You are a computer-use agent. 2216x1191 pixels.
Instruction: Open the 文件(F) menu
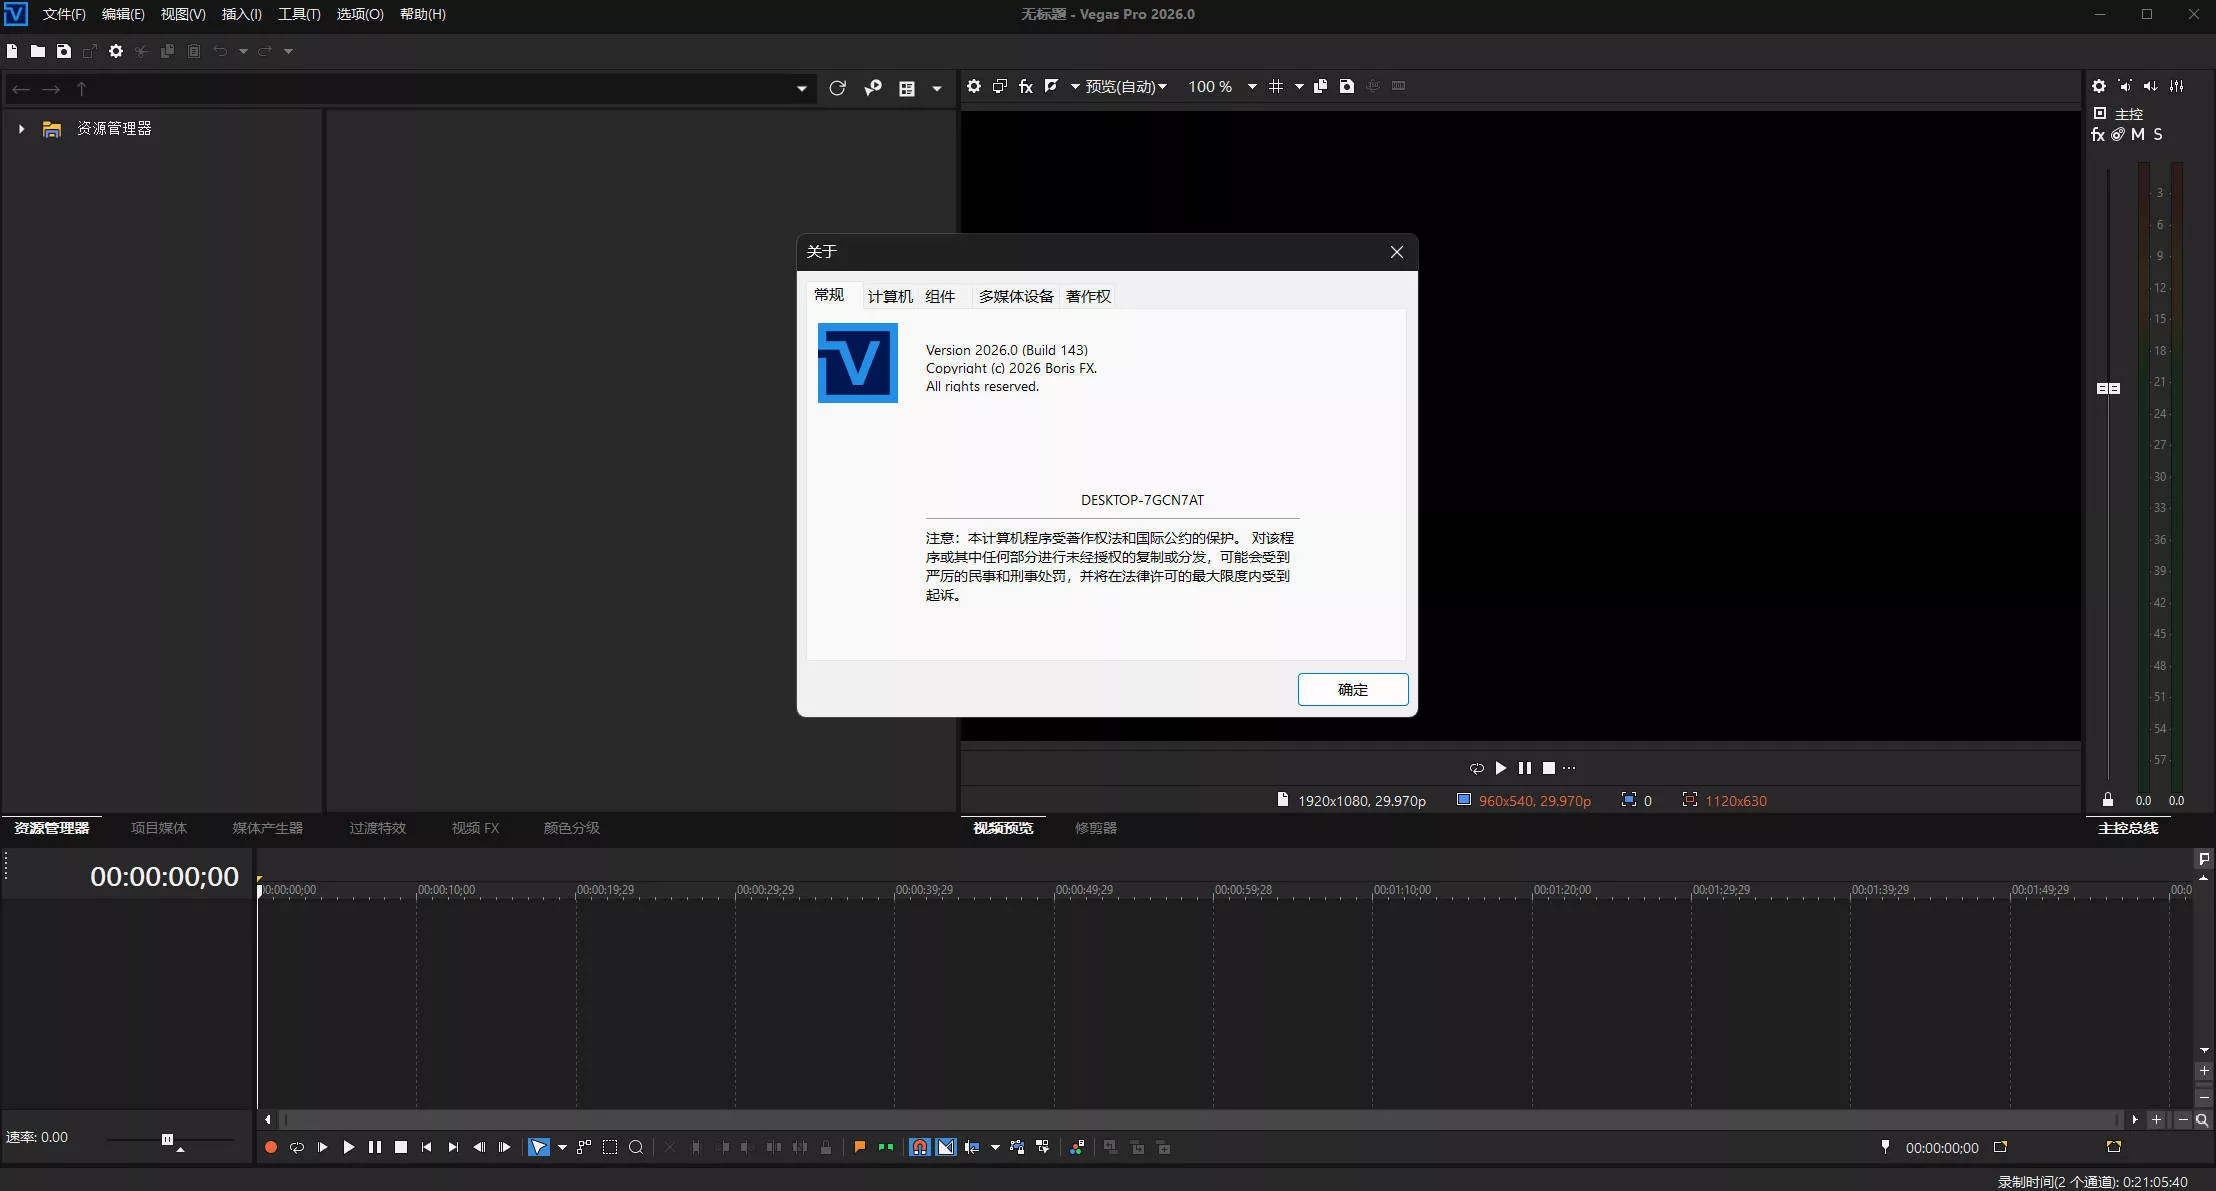click(64, 14)
